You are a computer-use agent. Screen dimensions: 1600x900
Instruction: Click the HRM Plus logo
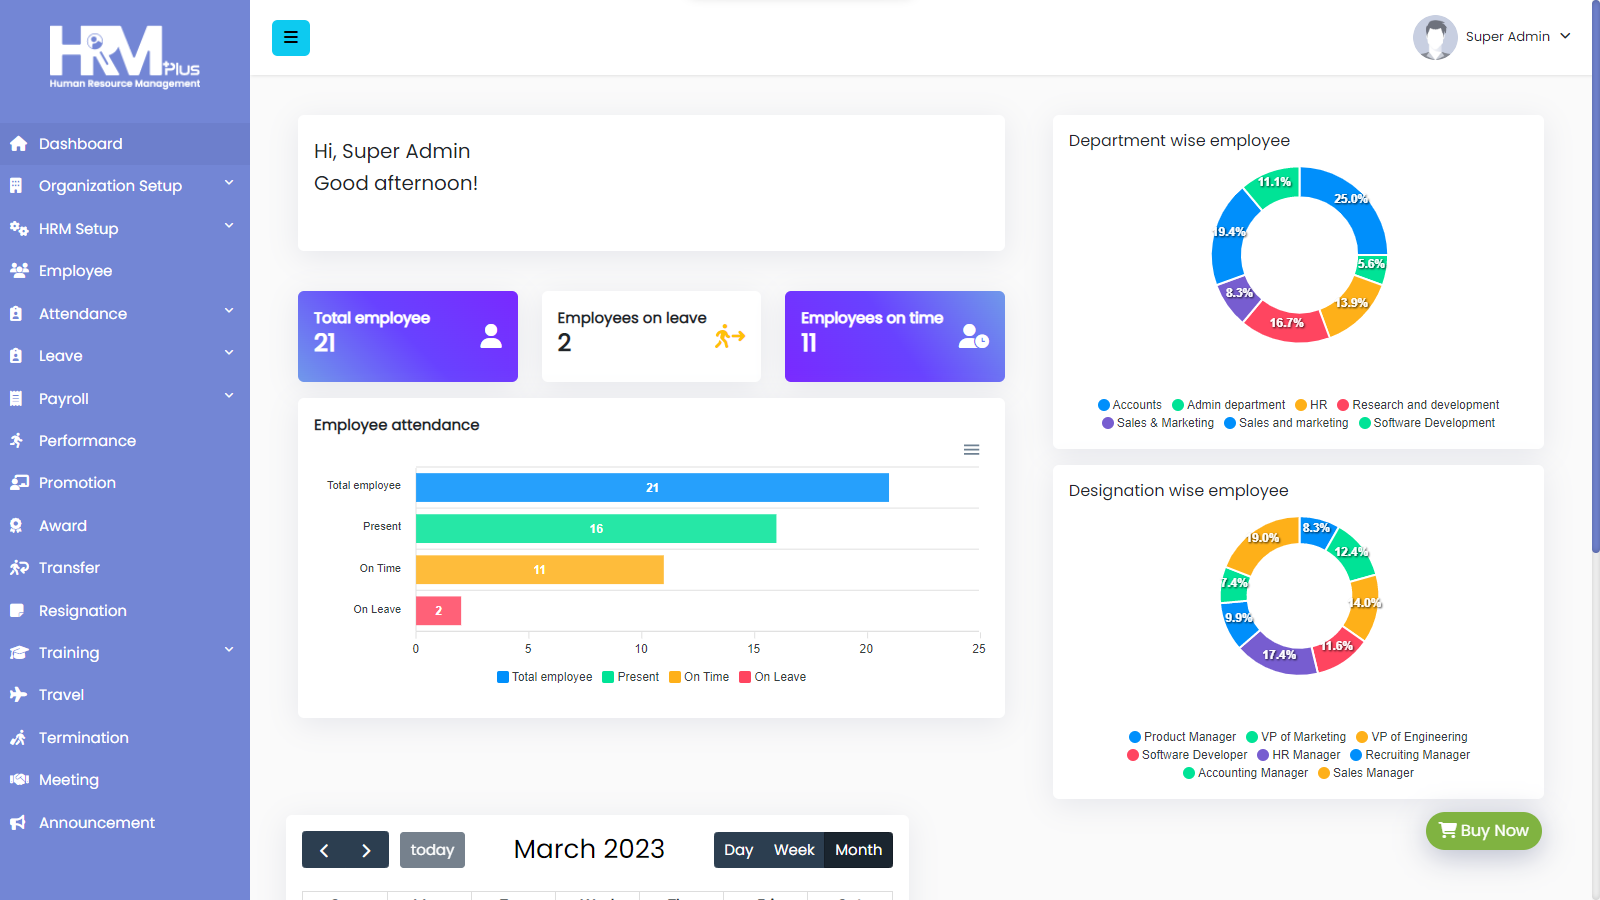point(125,57)
